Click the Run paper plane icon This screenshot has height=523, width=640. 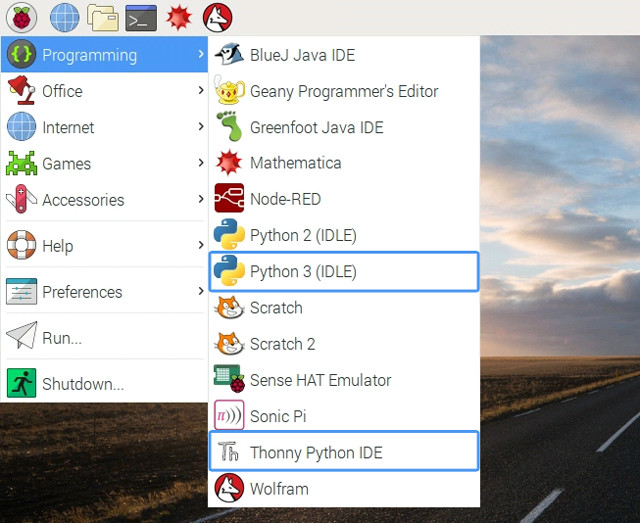coord(22,335)
